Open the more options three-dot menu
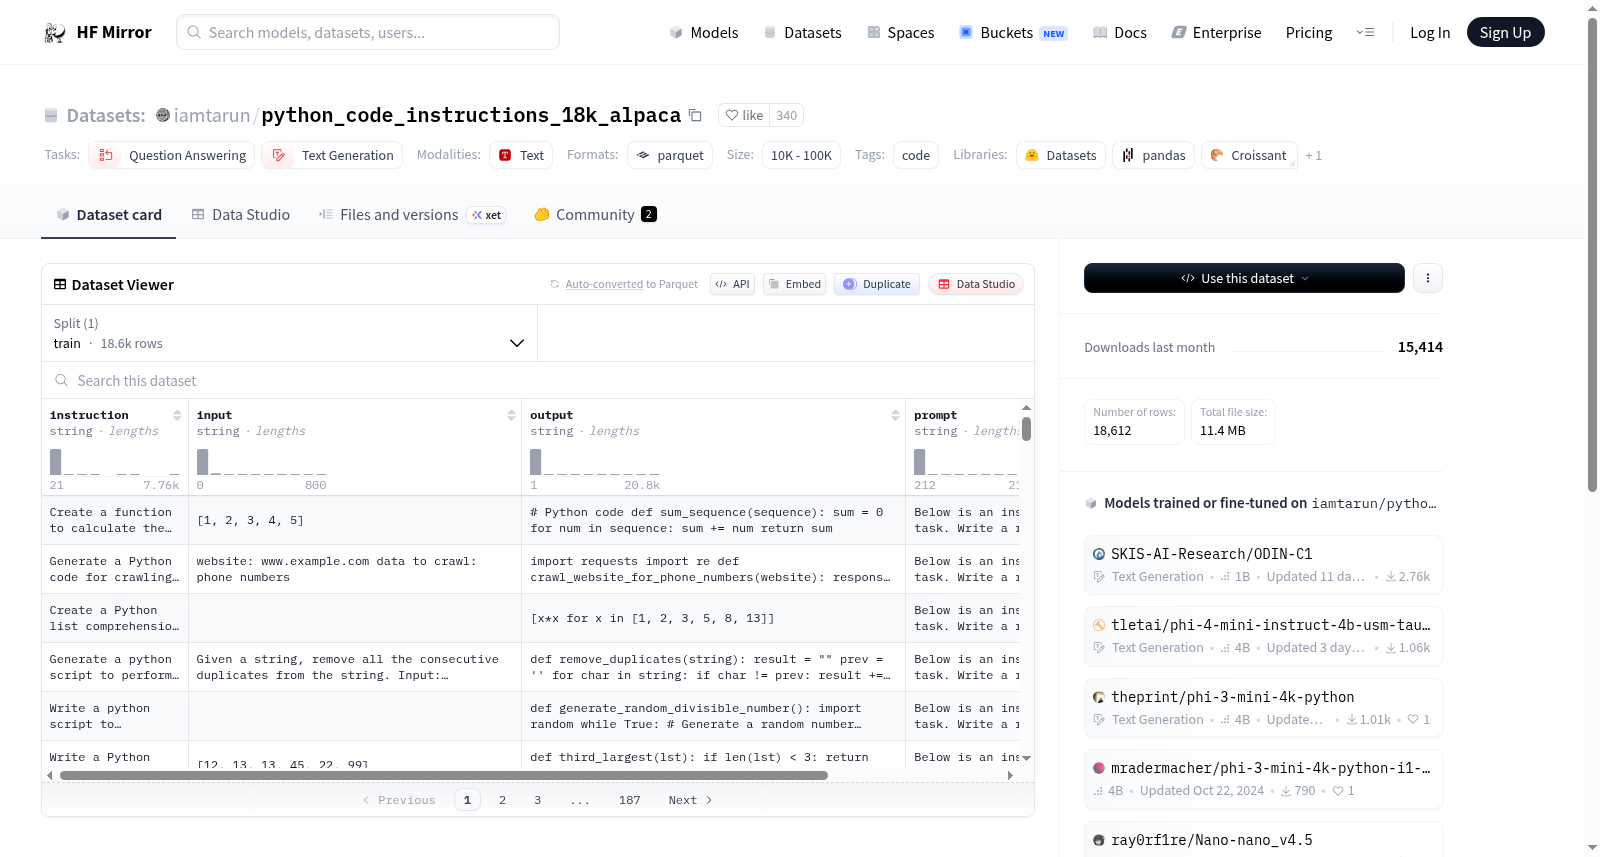 (1428, 278)
